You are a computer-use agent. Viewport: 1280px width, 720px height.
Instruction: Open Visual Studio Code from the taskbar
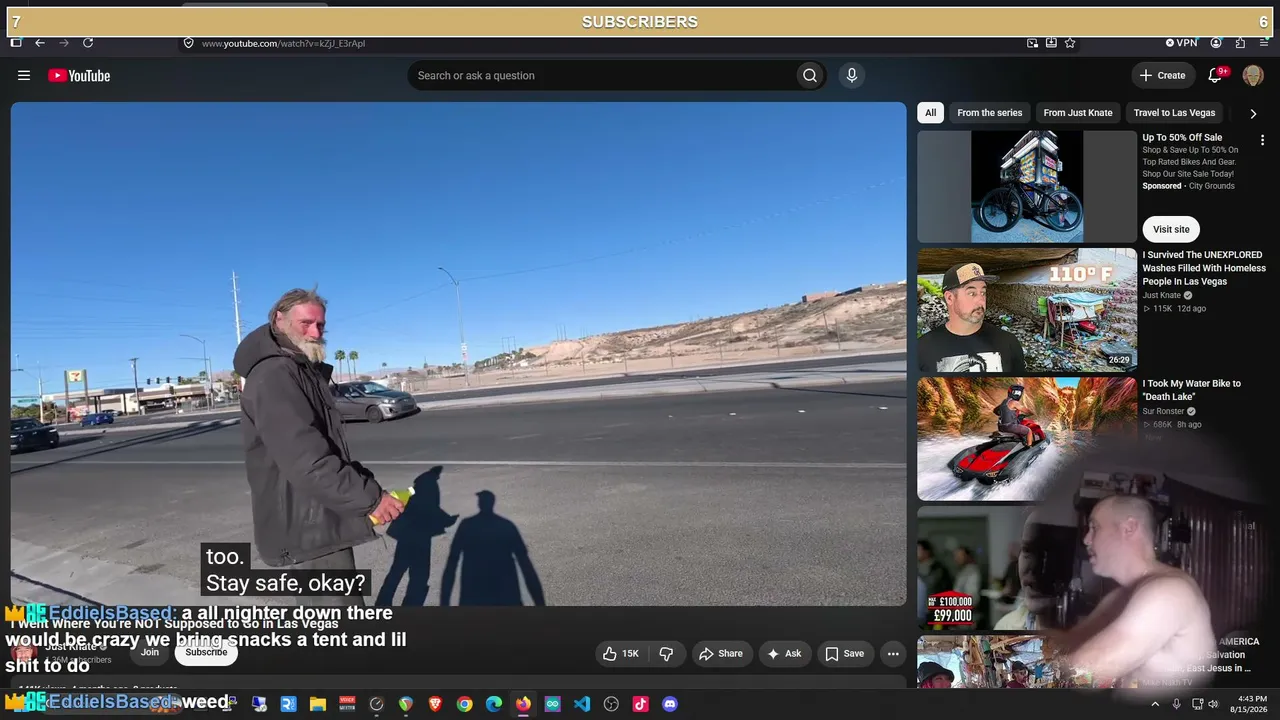pos(582,704)
